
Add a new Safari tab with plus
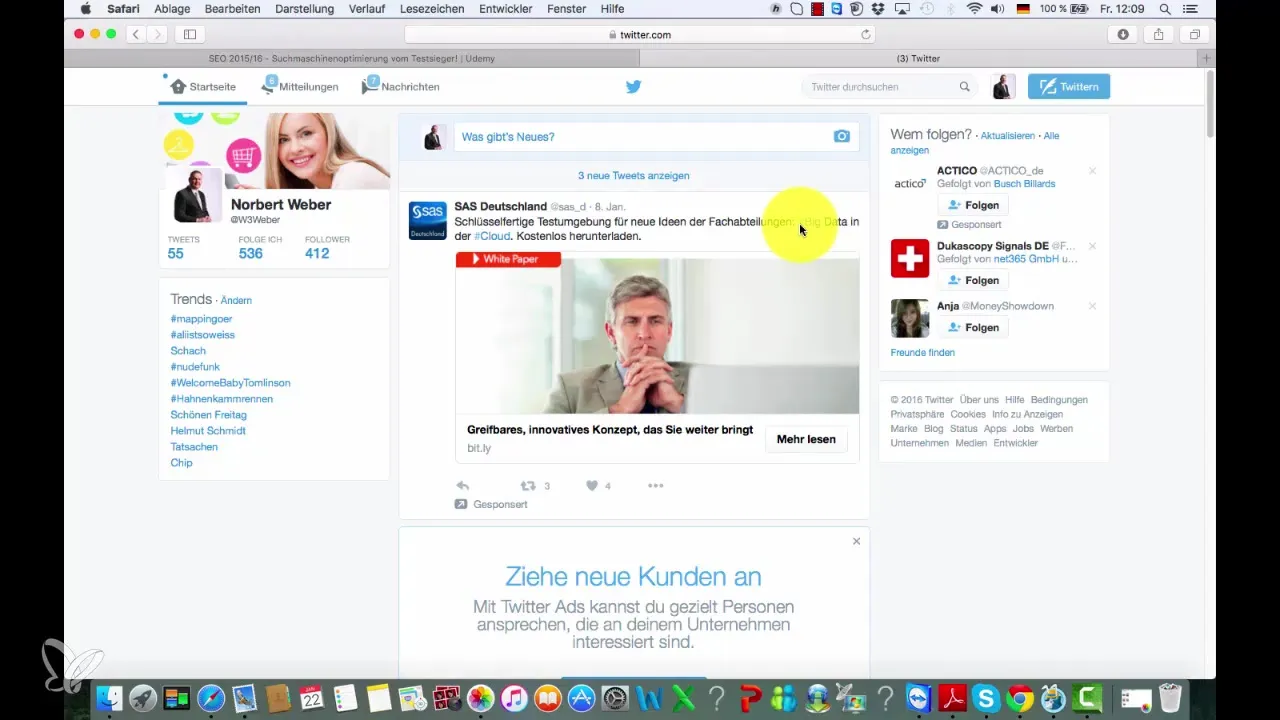coord(1208,59)
